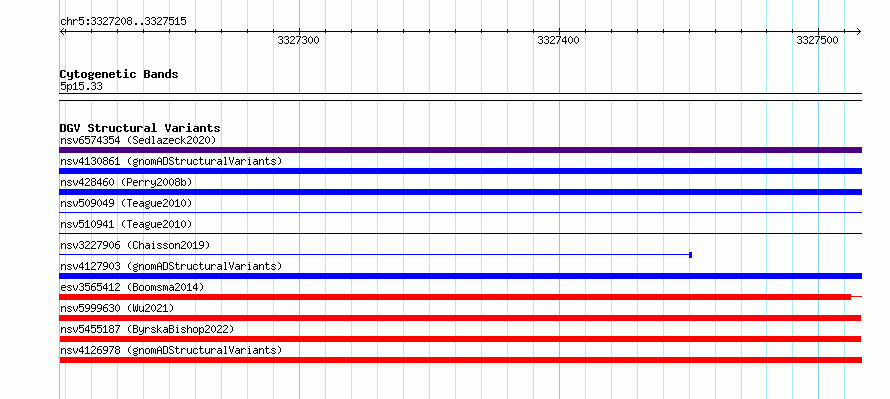The image size is (890, 399).
Task: Open nsv4130861 (gnomADStructuralVariants) label
Action: pyautogui.click(x=171, y=161)
